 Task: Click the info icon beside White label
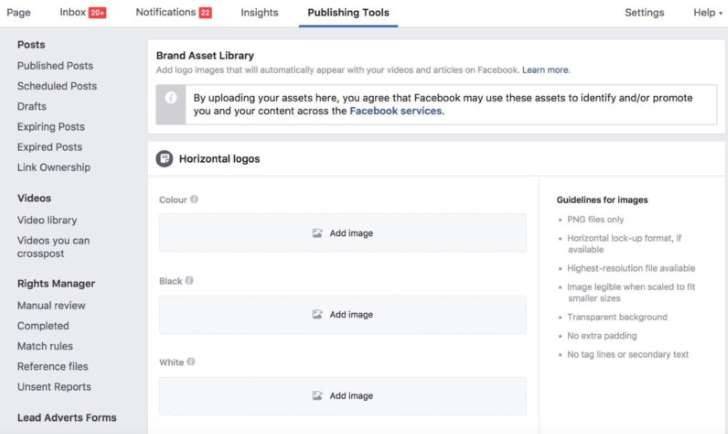tap(191, 362)
